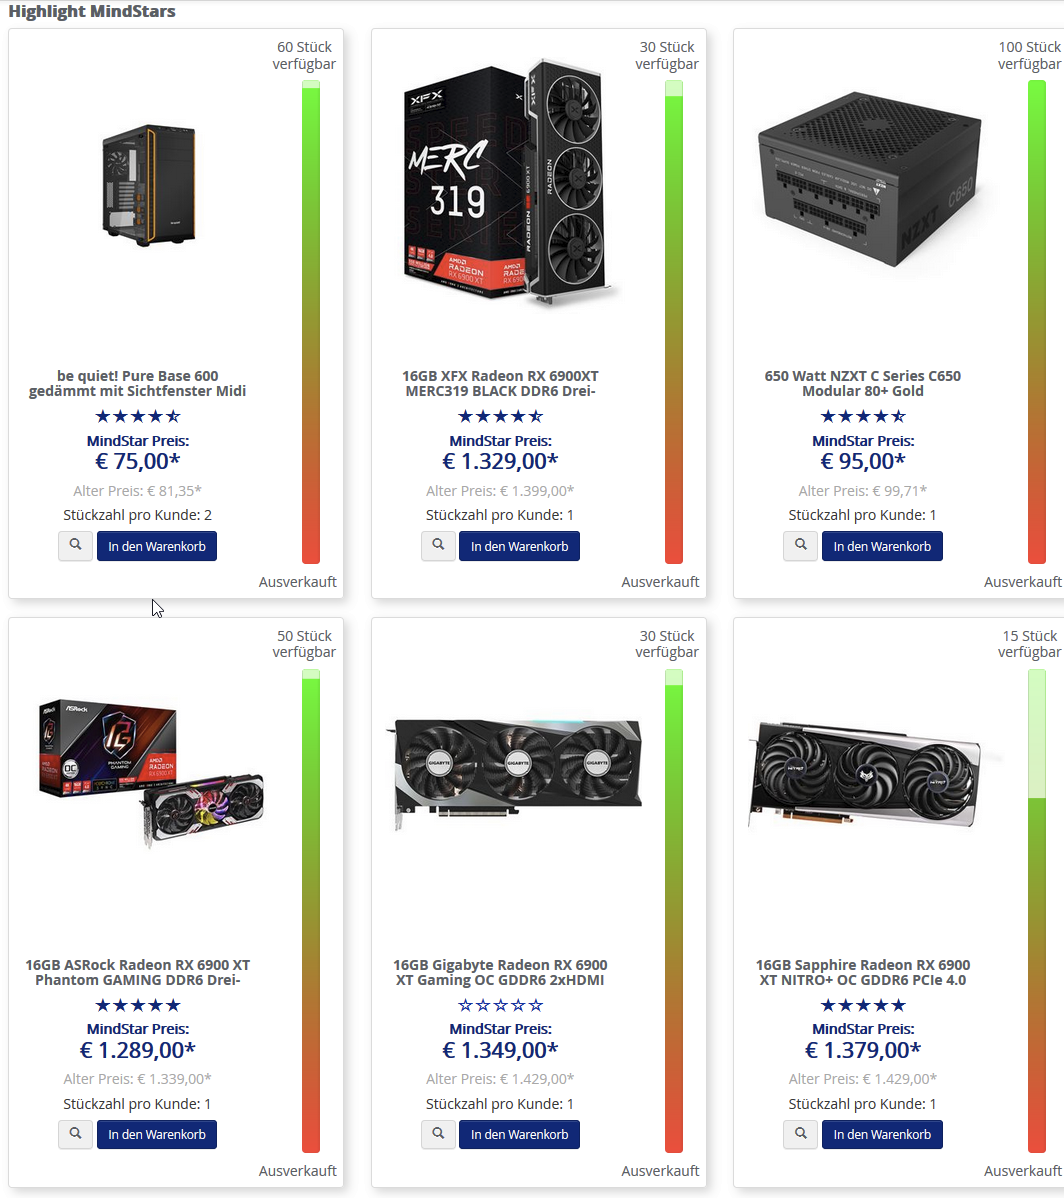Add be quiet! Pure Base 600 to Warenkorb

pyautogui.click(x=157, y=546)
